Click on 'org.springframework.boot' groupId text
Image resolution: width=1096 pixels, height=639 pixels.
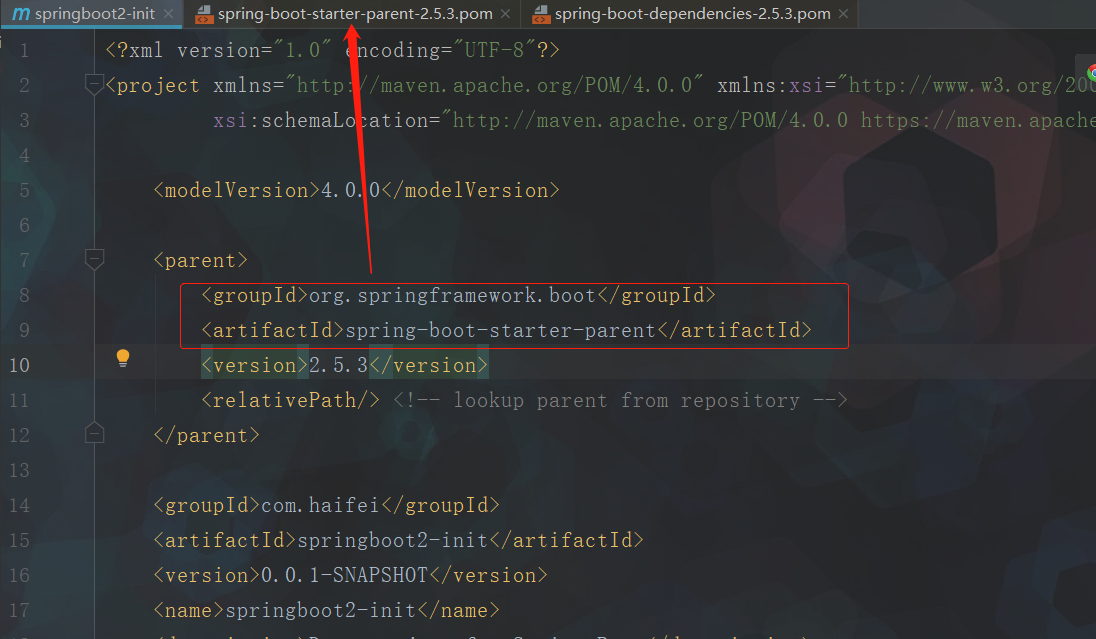pos(452,295)
